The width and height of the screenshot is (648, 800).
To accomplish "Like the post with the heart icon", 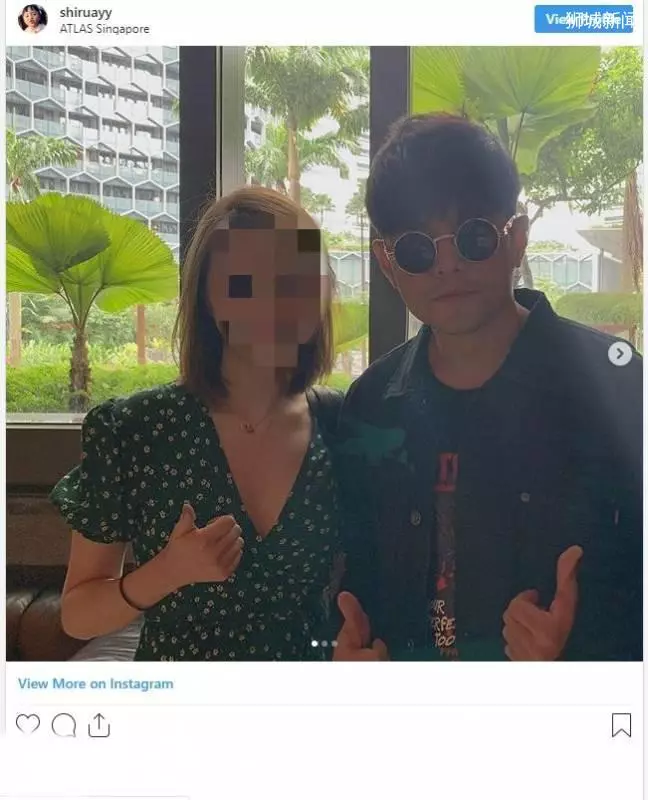I will tap(28, 723).
